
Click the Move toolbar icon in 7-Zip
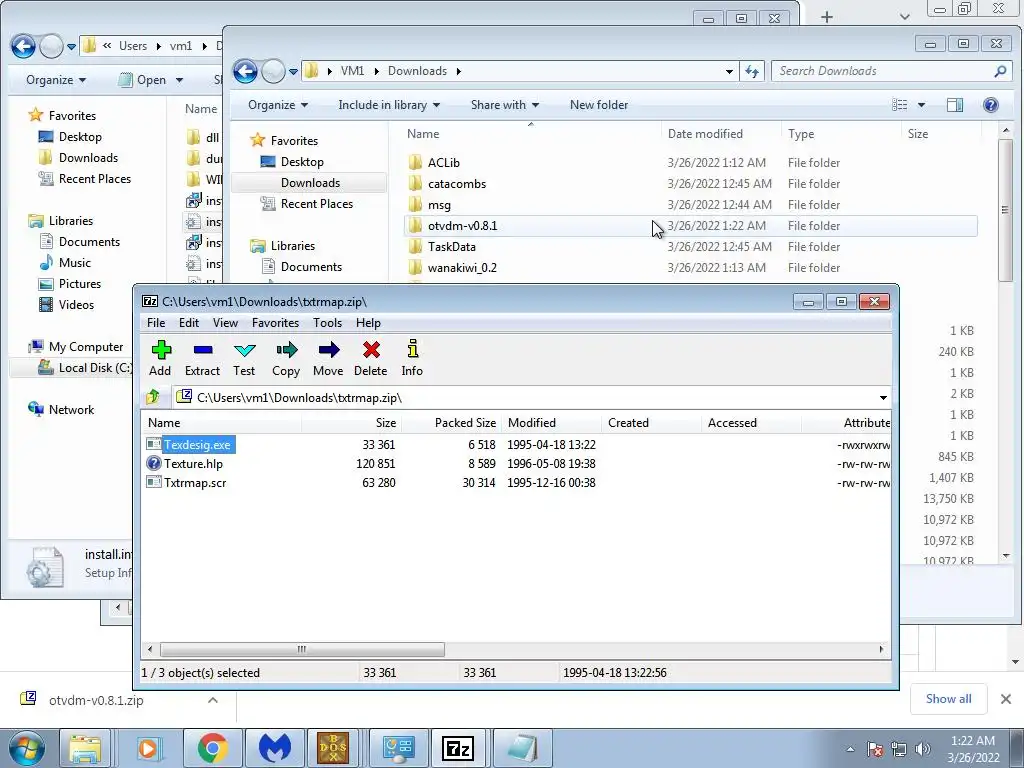coord(328,358)
